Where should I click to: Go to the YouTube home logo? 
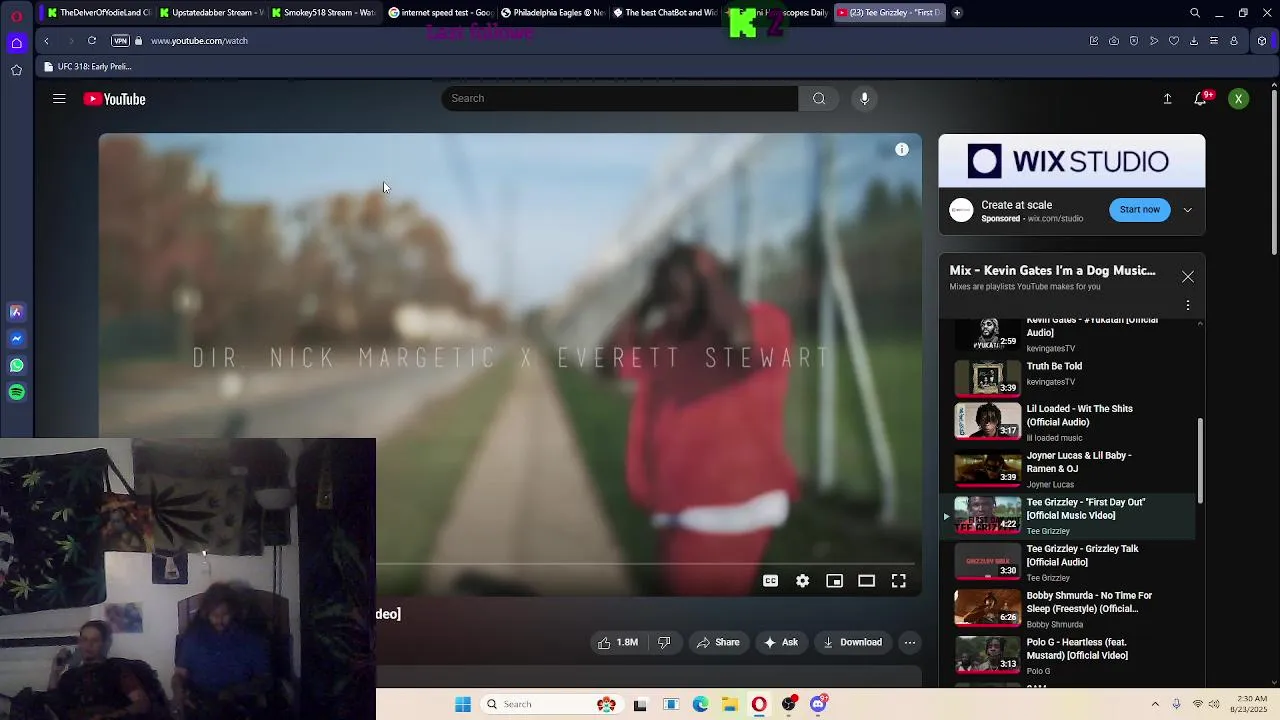115,99
